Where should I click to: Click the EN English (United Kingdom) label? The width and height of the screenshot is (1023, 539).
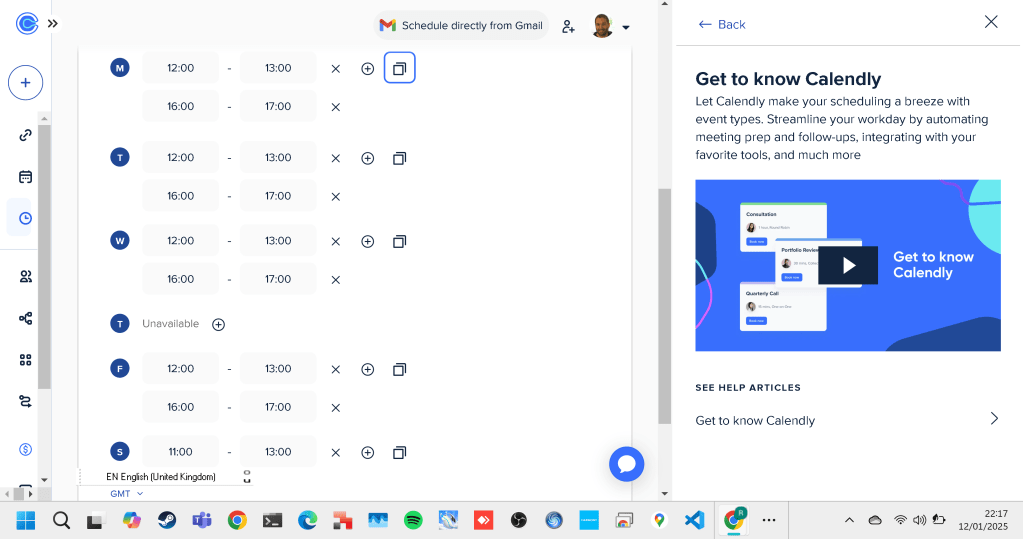pos(160,476)
